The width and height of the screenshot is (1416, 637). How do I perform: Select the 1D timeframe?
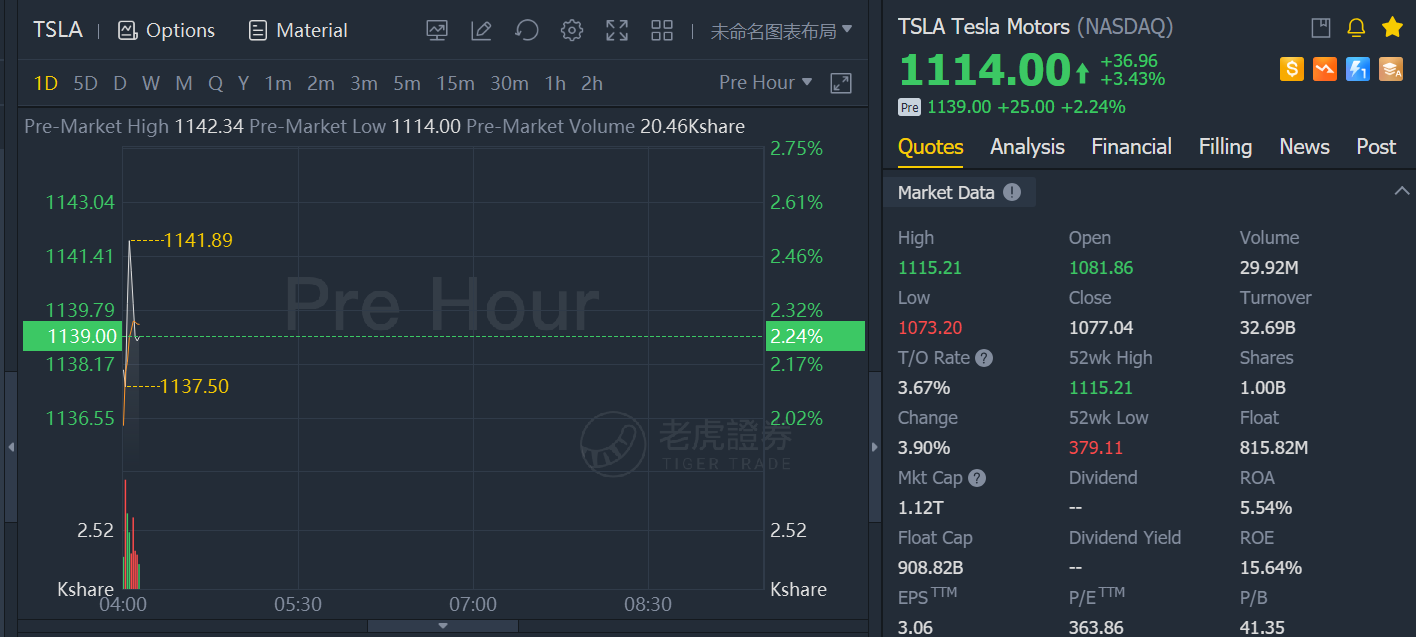click(x=46, y=83)
